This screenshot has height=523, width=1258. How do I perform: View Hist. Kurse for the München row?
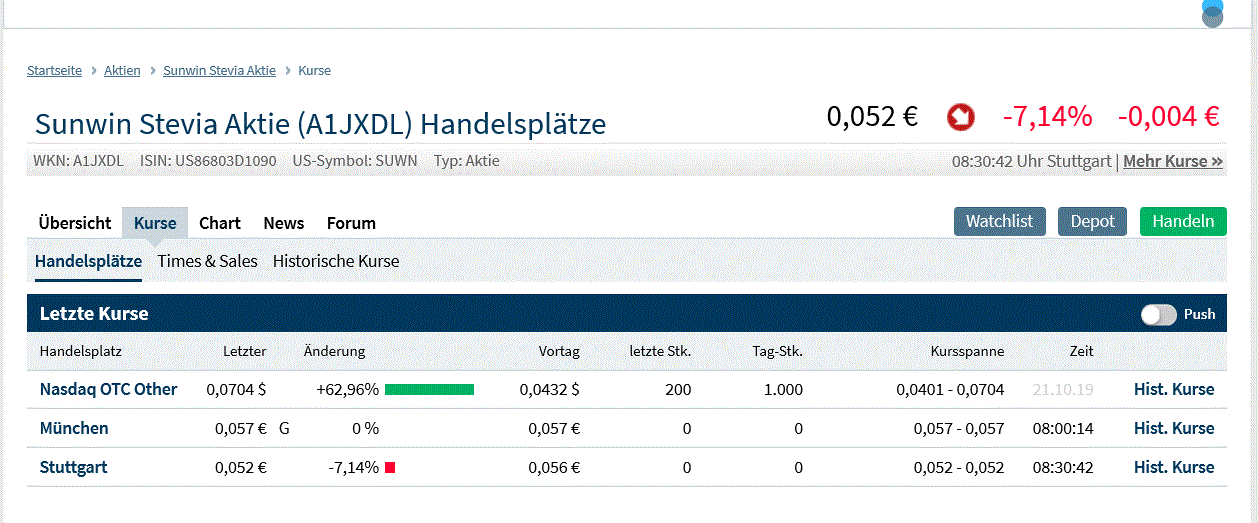point(1174,428)
